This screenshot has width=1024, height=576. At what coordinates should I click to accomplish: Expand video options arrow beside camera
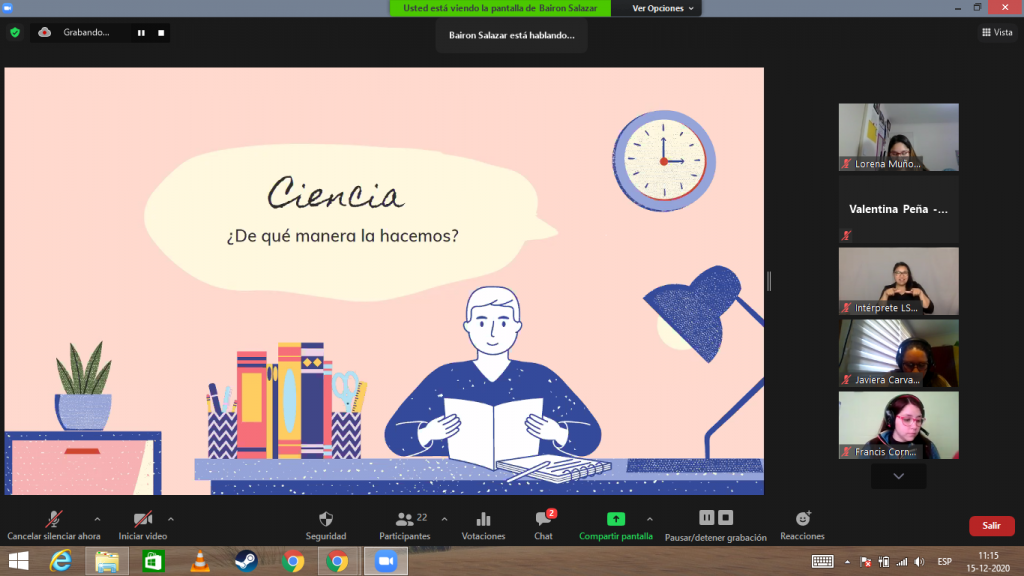pyautogui.click(x=171, y=519)
